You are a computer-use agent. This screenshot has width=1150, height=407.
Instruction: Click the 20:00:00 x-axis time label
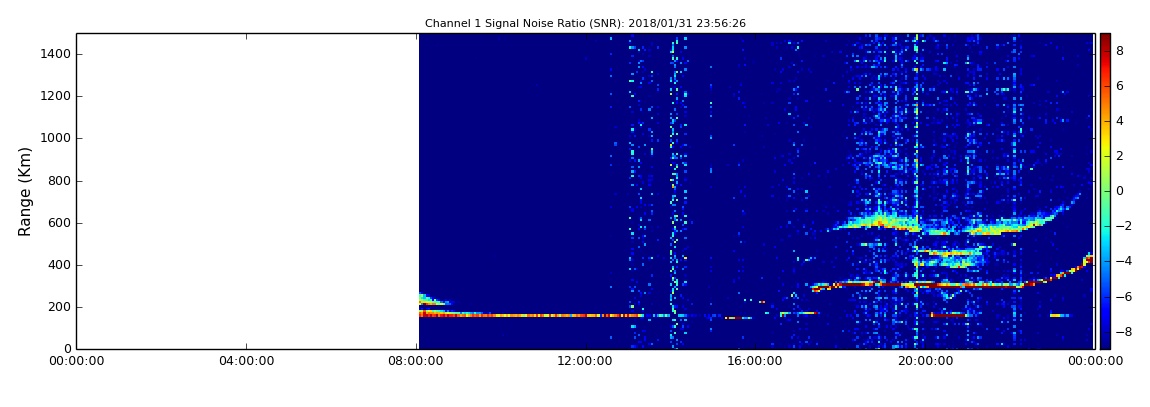926,361
